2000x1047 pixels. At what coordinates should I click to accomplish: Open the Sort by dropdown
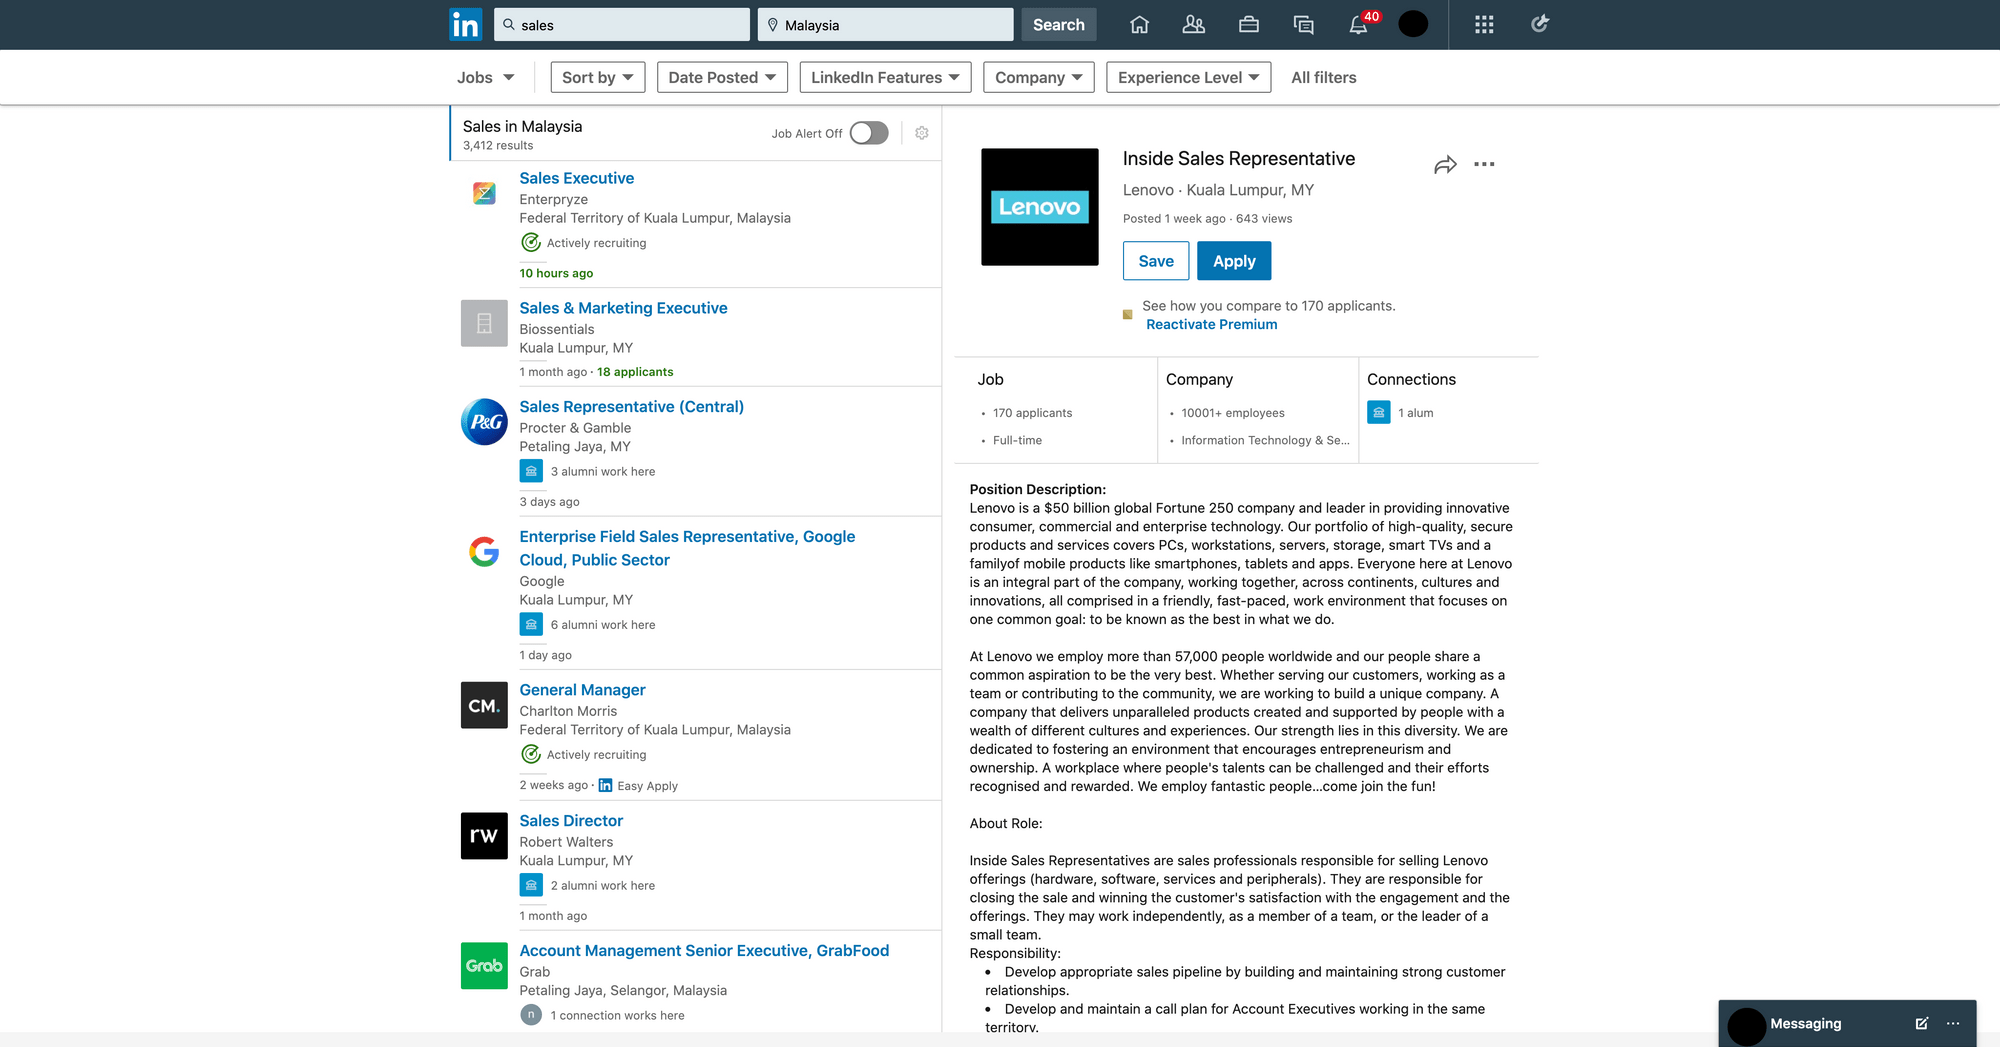598,77
